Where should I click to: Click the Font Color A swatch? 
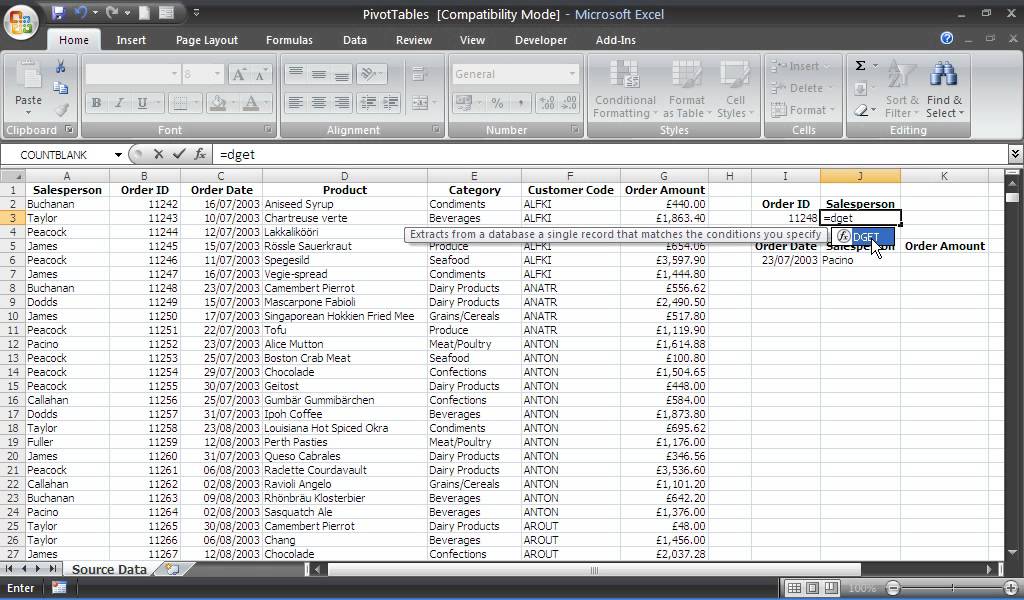(x=251, y=103)
